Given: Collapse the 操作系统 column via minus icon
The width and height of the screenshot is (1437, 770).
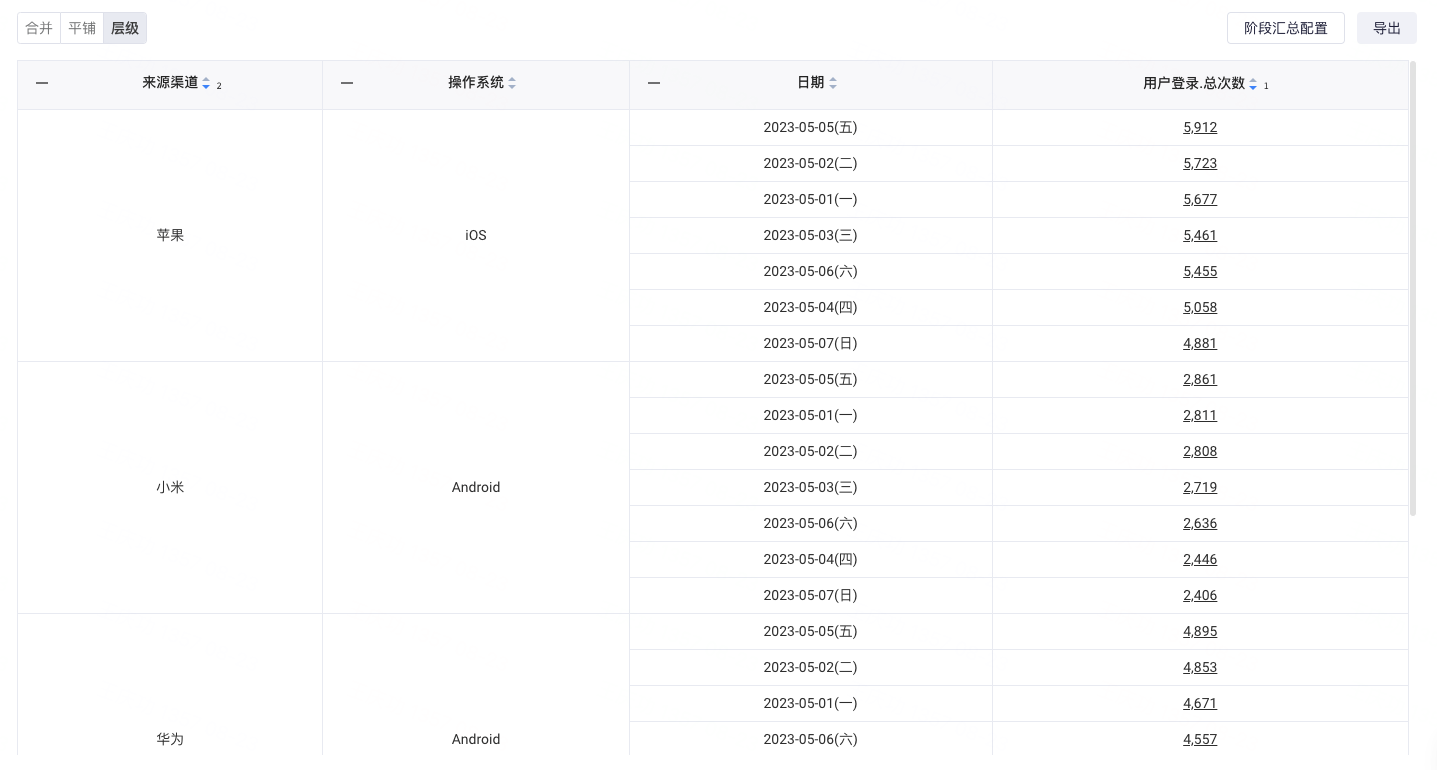Looking at the screenshot, I should pyautogui.click(x=347, y=83).
